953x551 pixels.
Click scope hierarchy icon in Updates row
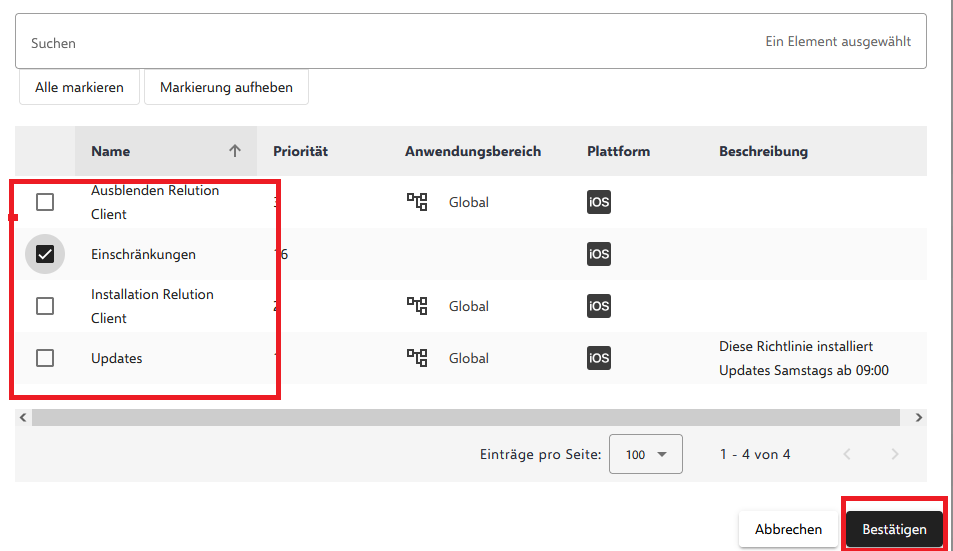coord(417,358)
